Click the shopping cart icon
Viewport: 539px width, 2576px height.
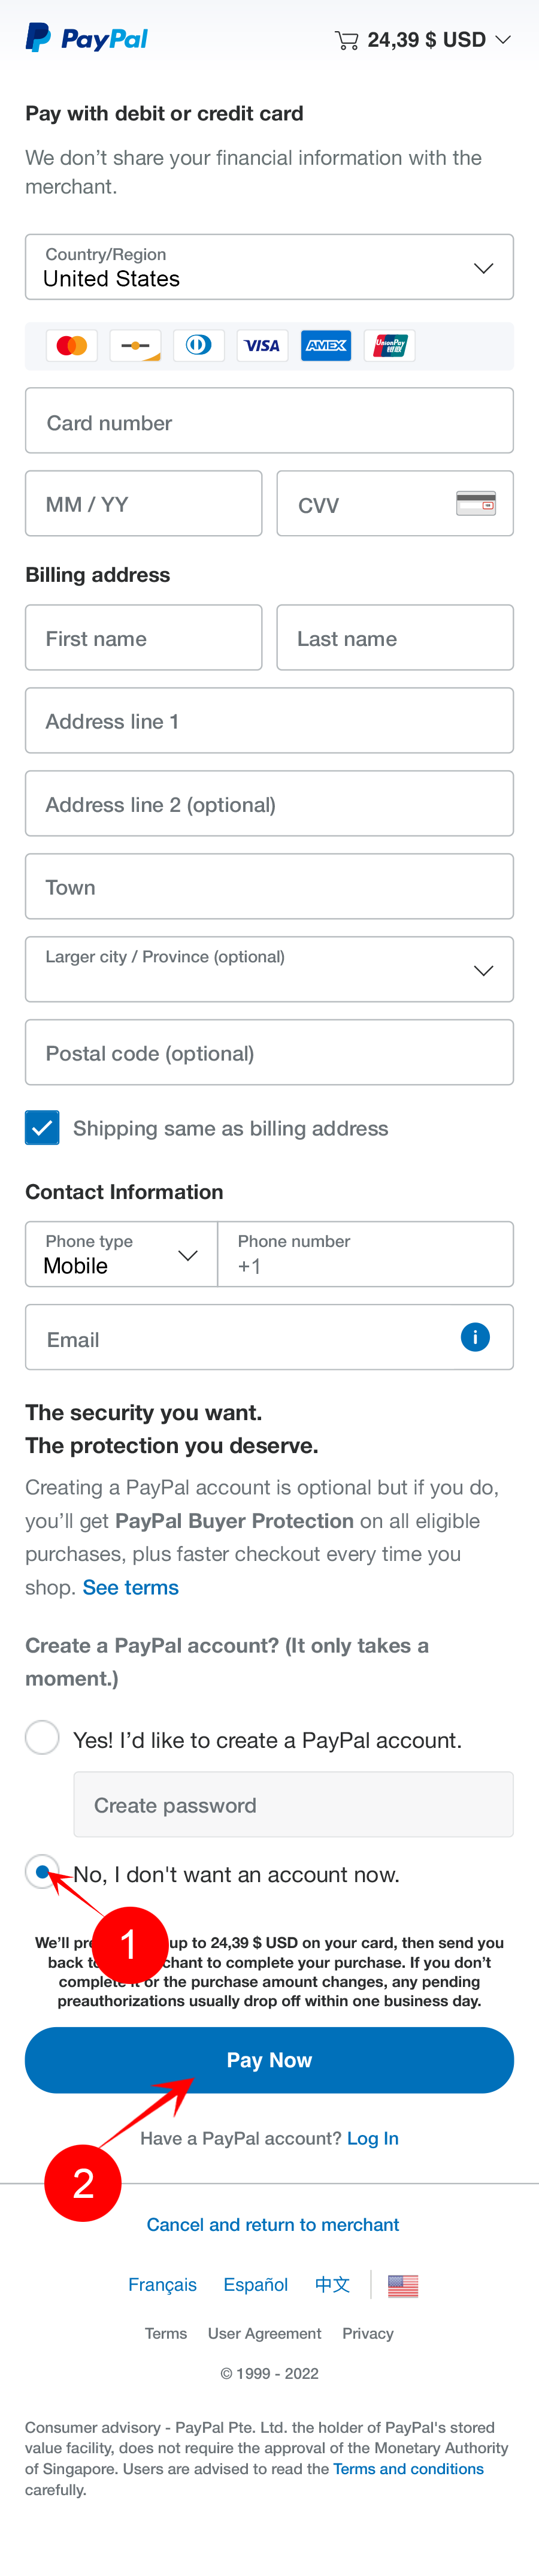(346, 40)
